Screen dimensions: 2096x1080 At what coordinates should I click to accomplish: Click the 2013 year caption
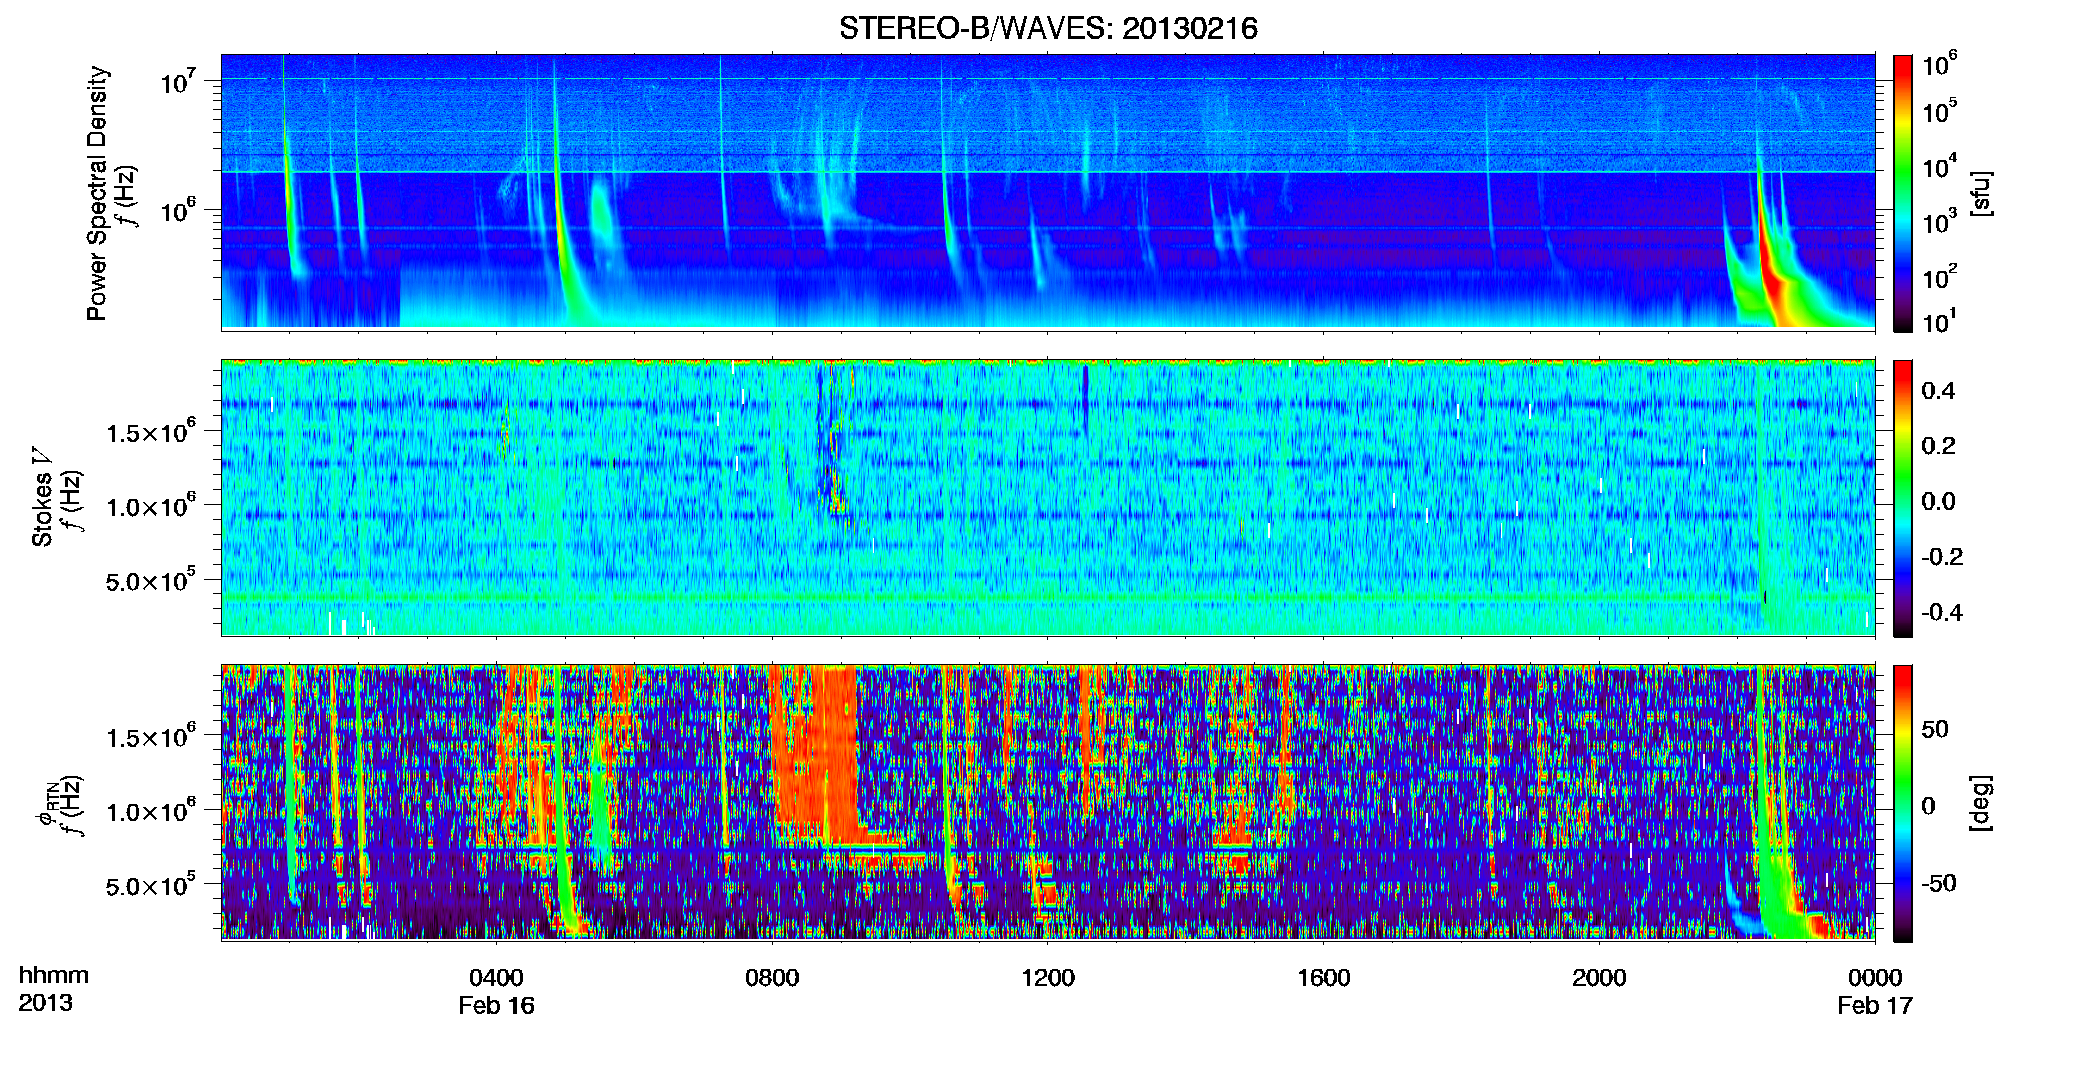tap(45, 1003)
